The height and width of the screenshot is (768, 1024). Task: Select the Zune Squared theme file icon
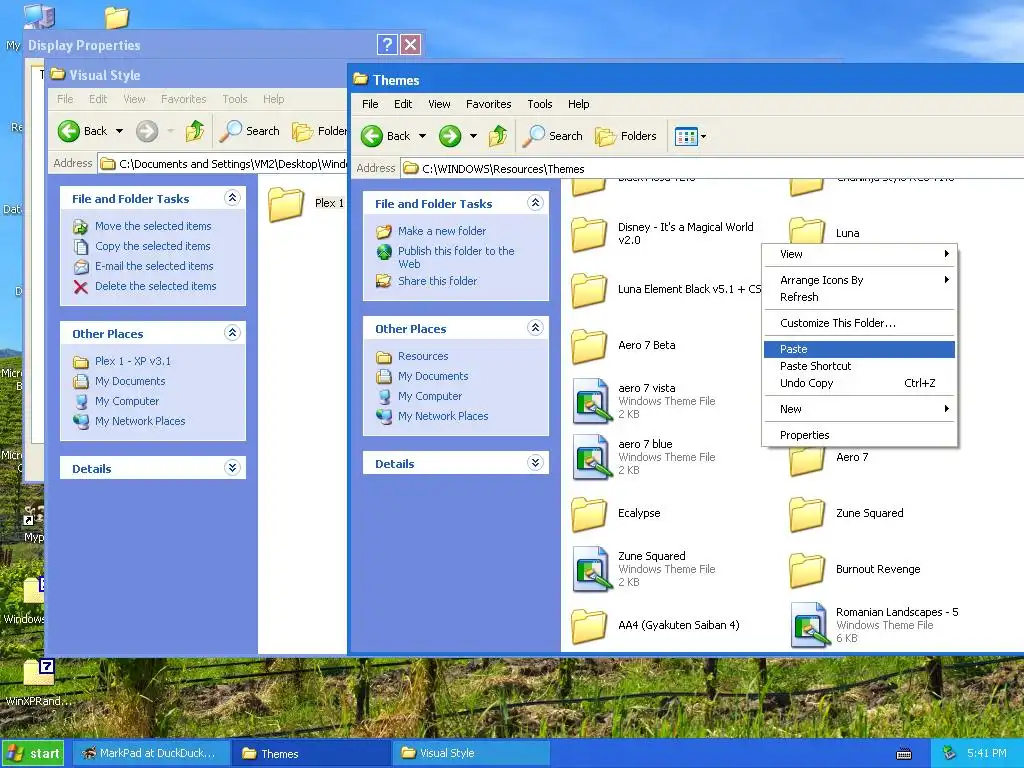click(592, 569)
